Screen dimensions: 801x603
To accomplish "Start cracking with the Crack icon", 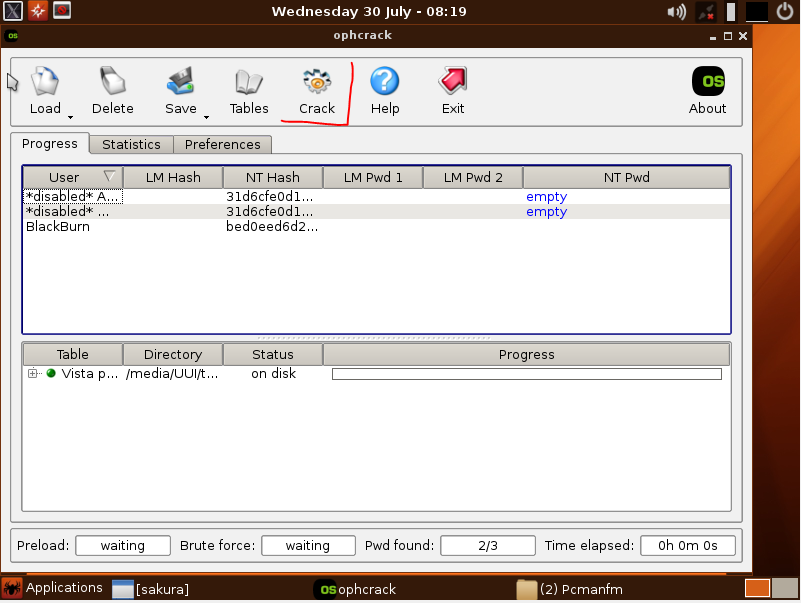I will [x=317, y=81].
